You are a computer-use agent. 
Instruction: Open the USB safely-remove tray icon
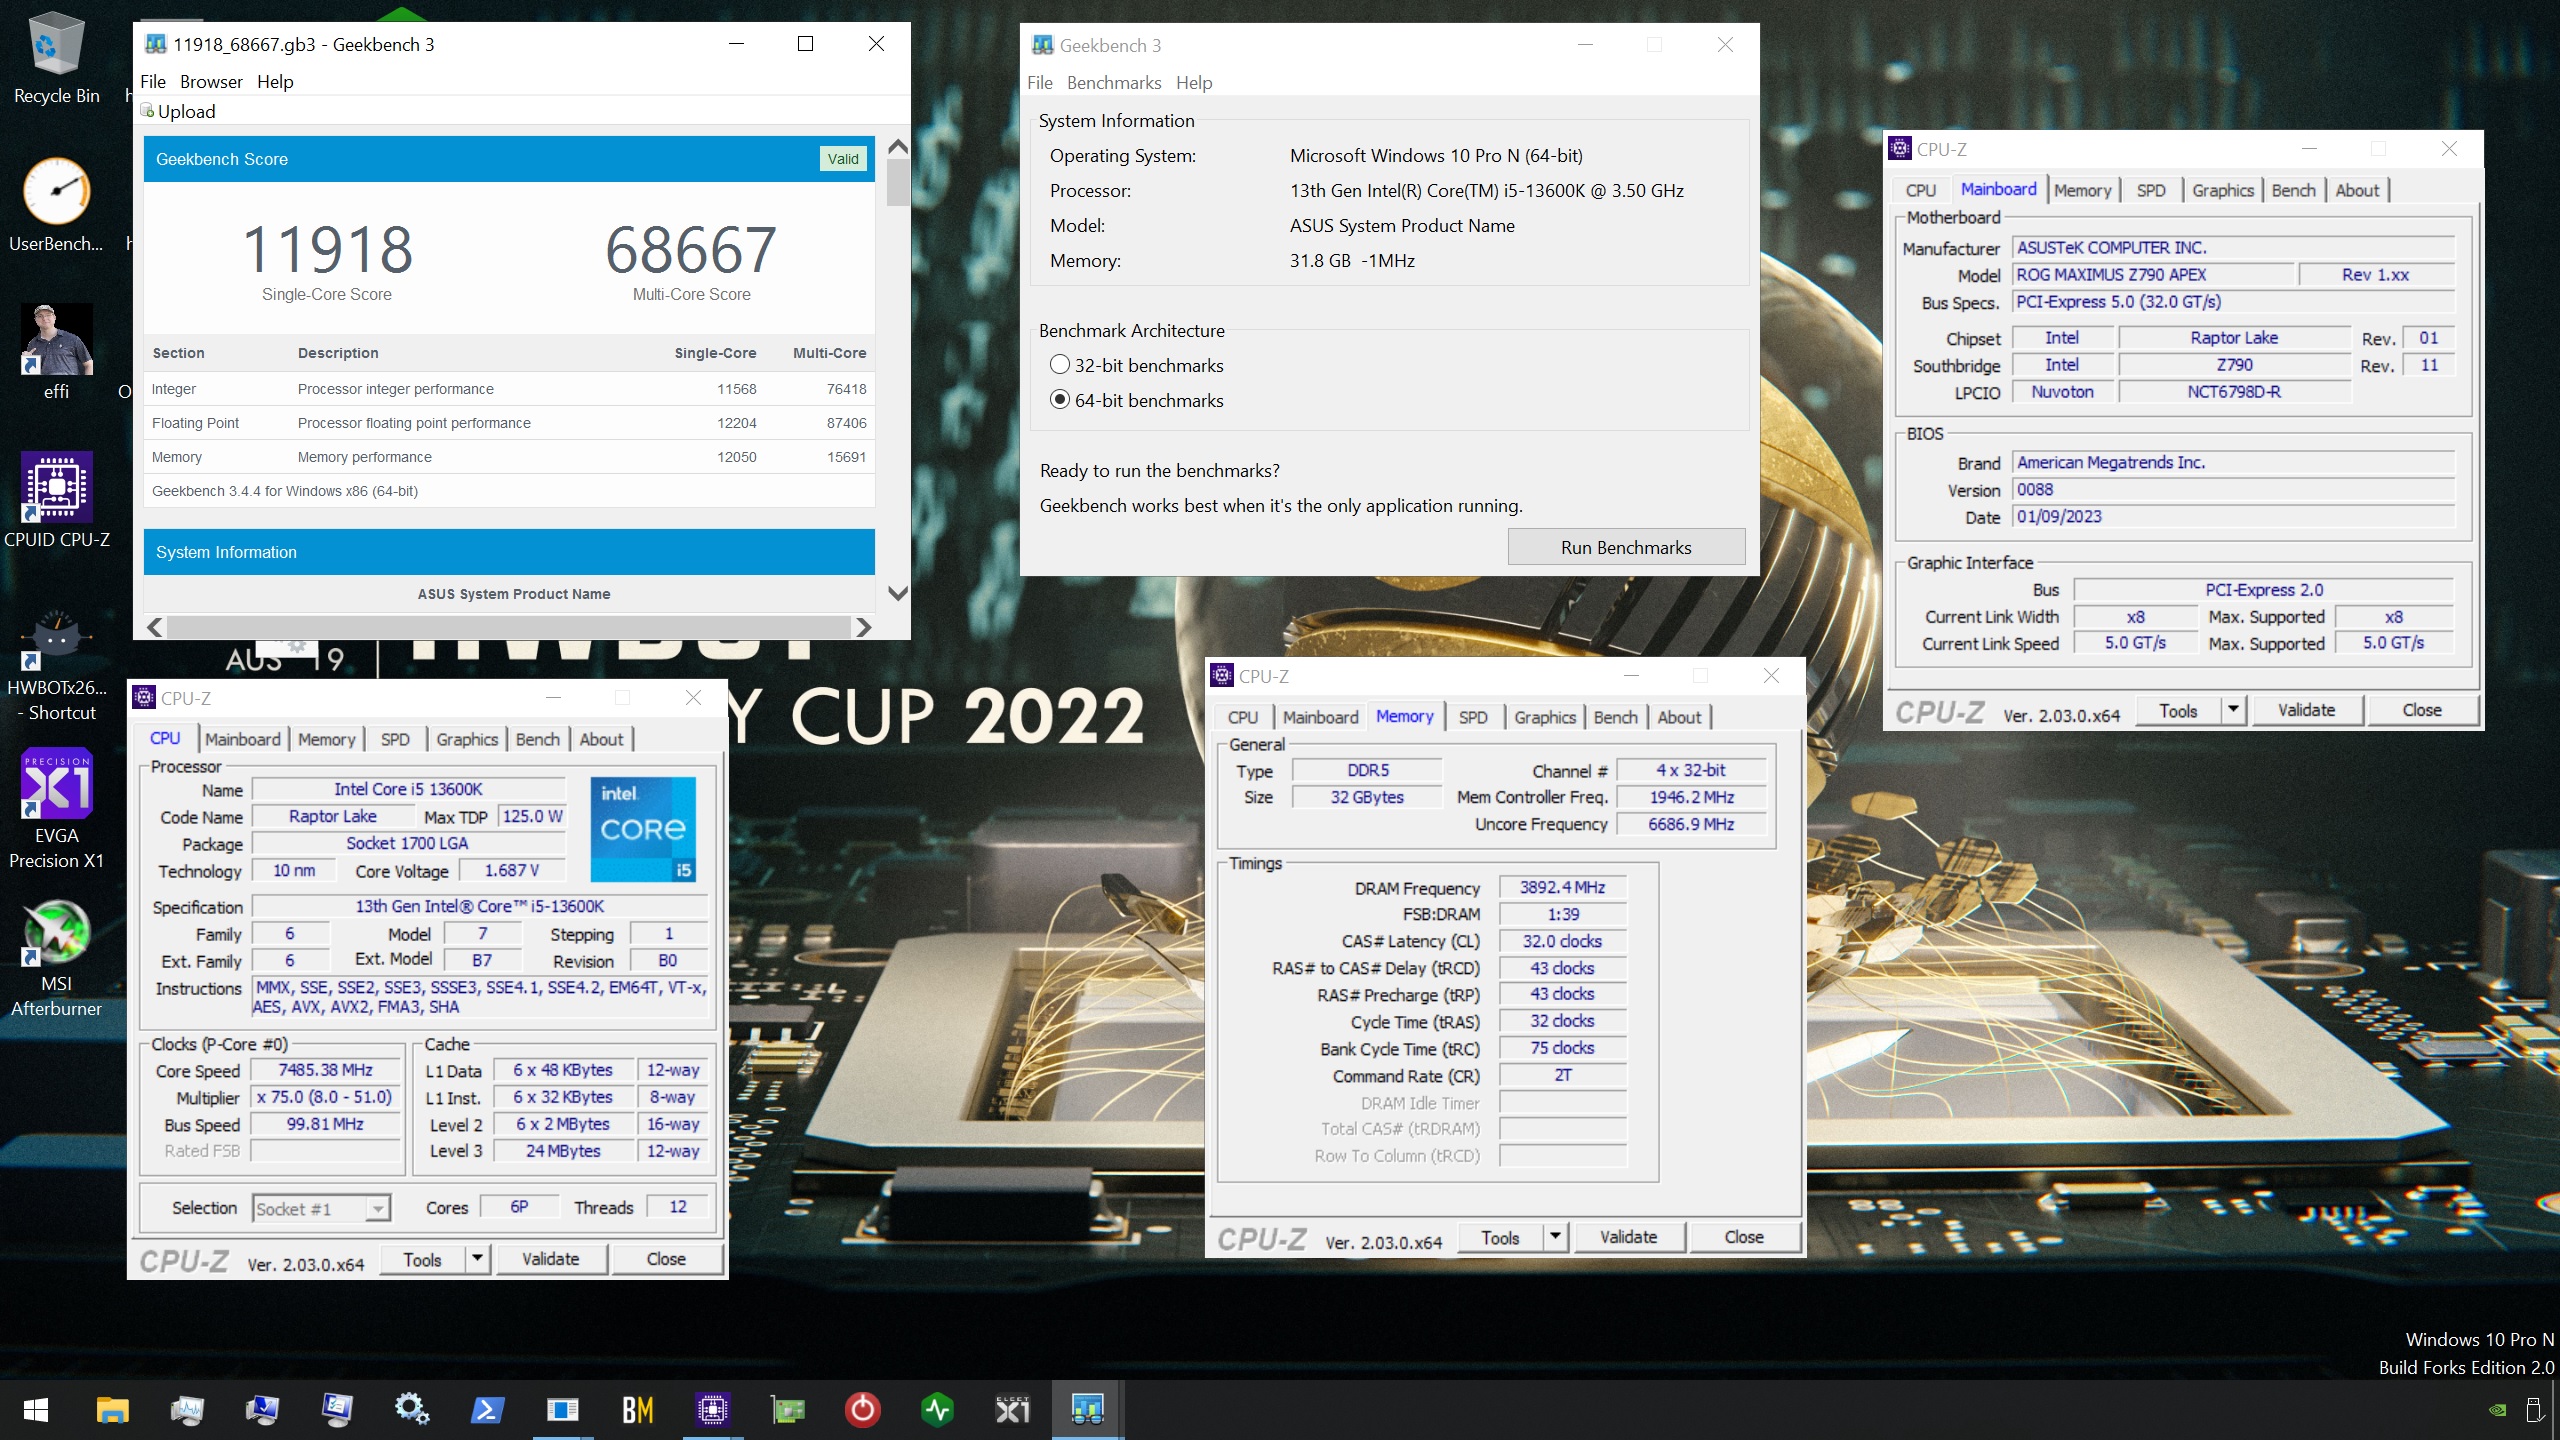[x=2535, y=1410]
